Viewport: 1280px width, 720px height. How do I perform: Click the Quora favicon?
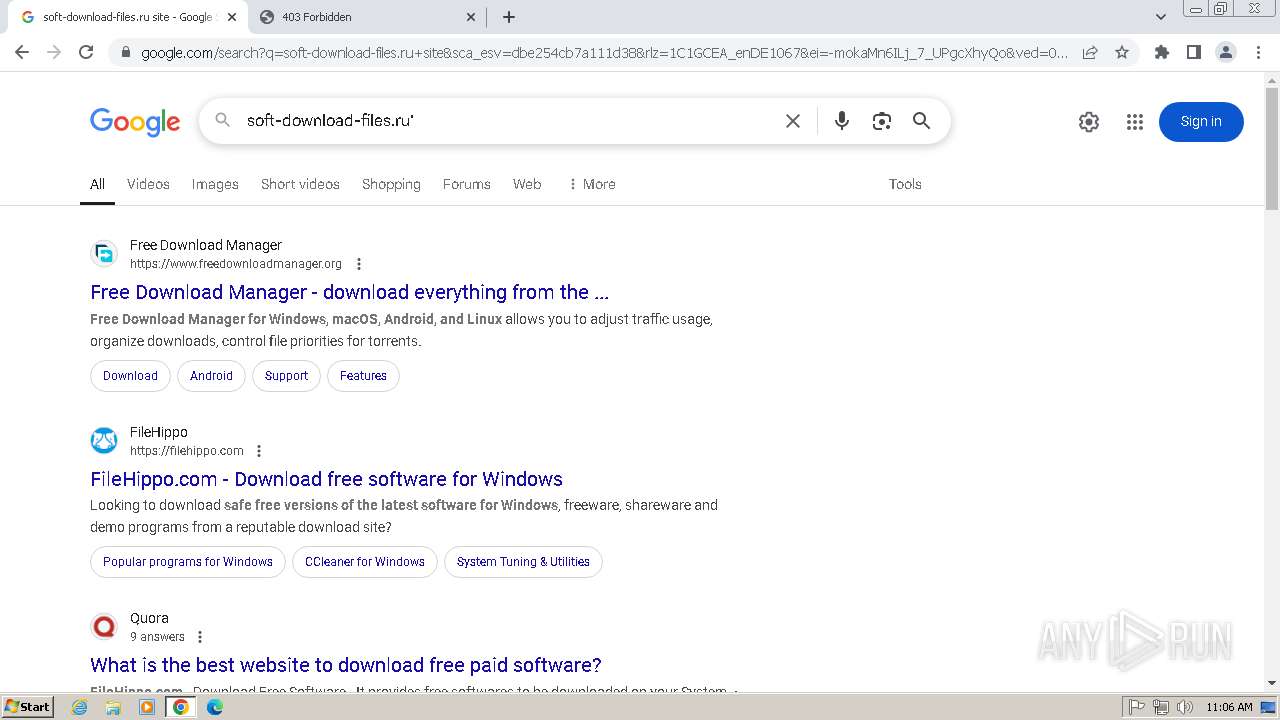point(104,626)
